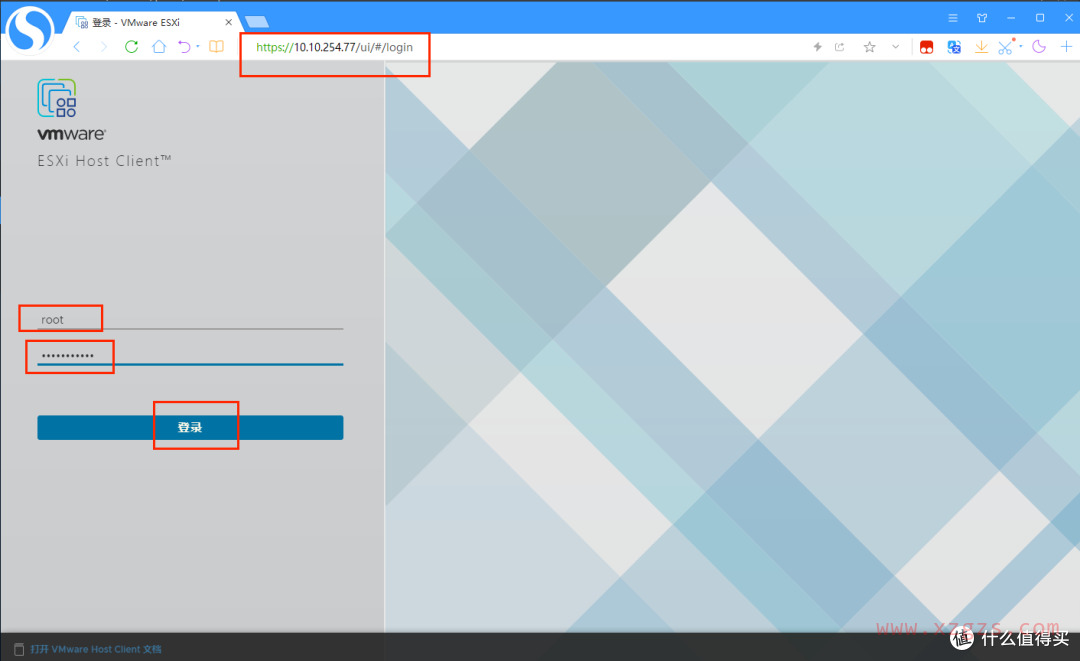1080x661 pixels.
Task: Click the purple undo restore-tab icon
Action: click(184, 46)
